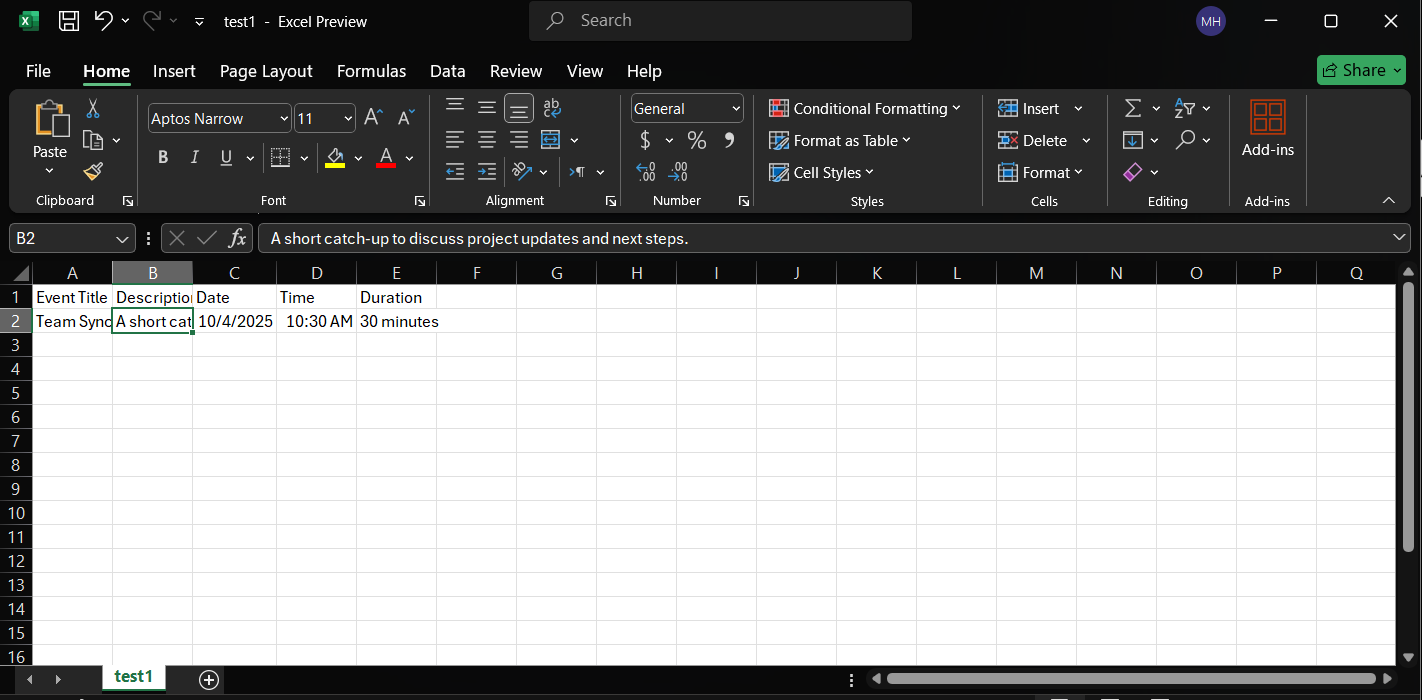Click the Clear eraser icon
The width and height of the screenshot is (1422, 700).
tap(1133, 172)
